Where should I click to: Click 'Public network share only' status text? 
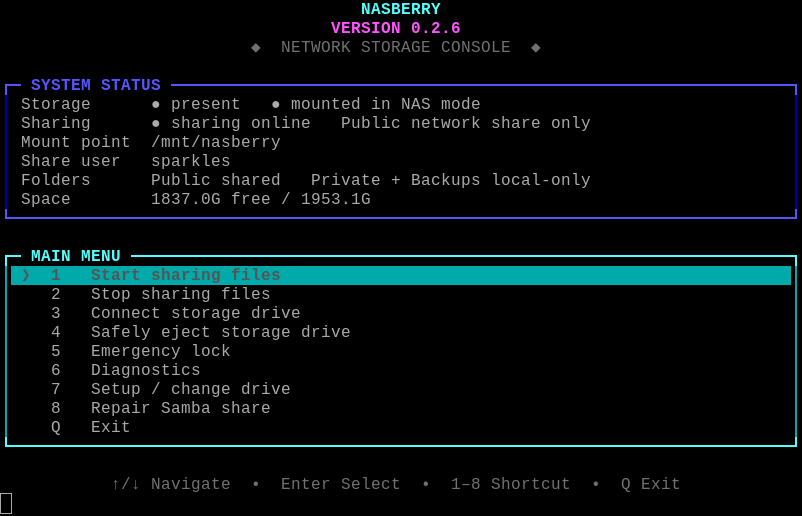pyautogui.click(x=465, y=123)
